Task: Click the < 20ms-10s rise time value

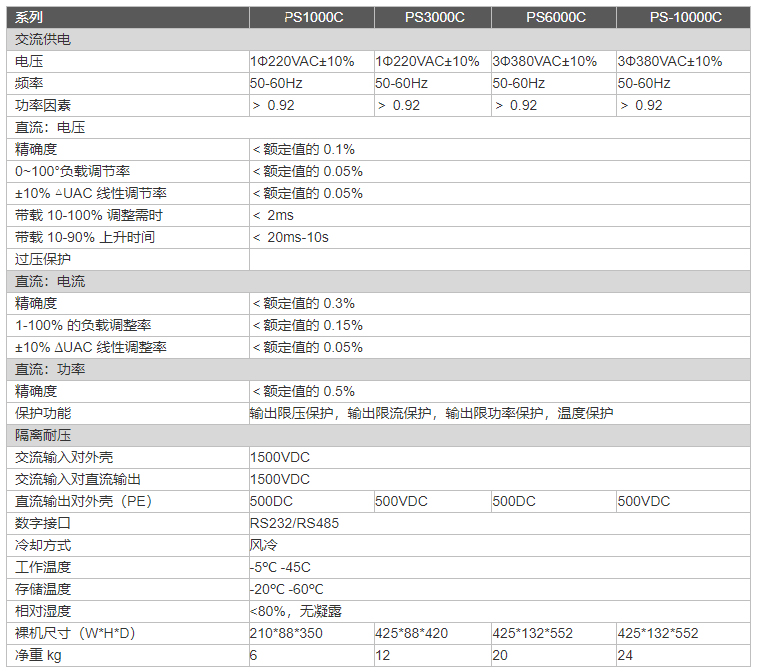Action: click(x=291, y=238)
